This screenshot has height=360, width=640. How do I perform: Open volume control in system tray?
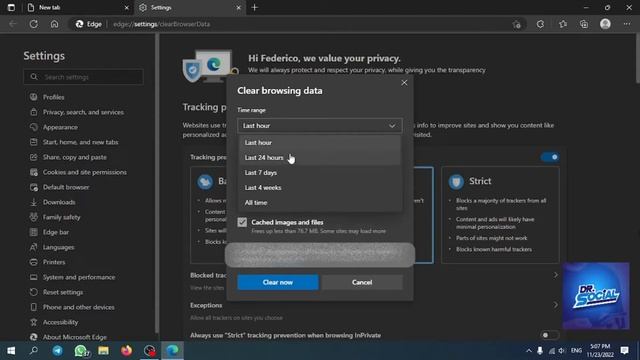pos(562,351)
